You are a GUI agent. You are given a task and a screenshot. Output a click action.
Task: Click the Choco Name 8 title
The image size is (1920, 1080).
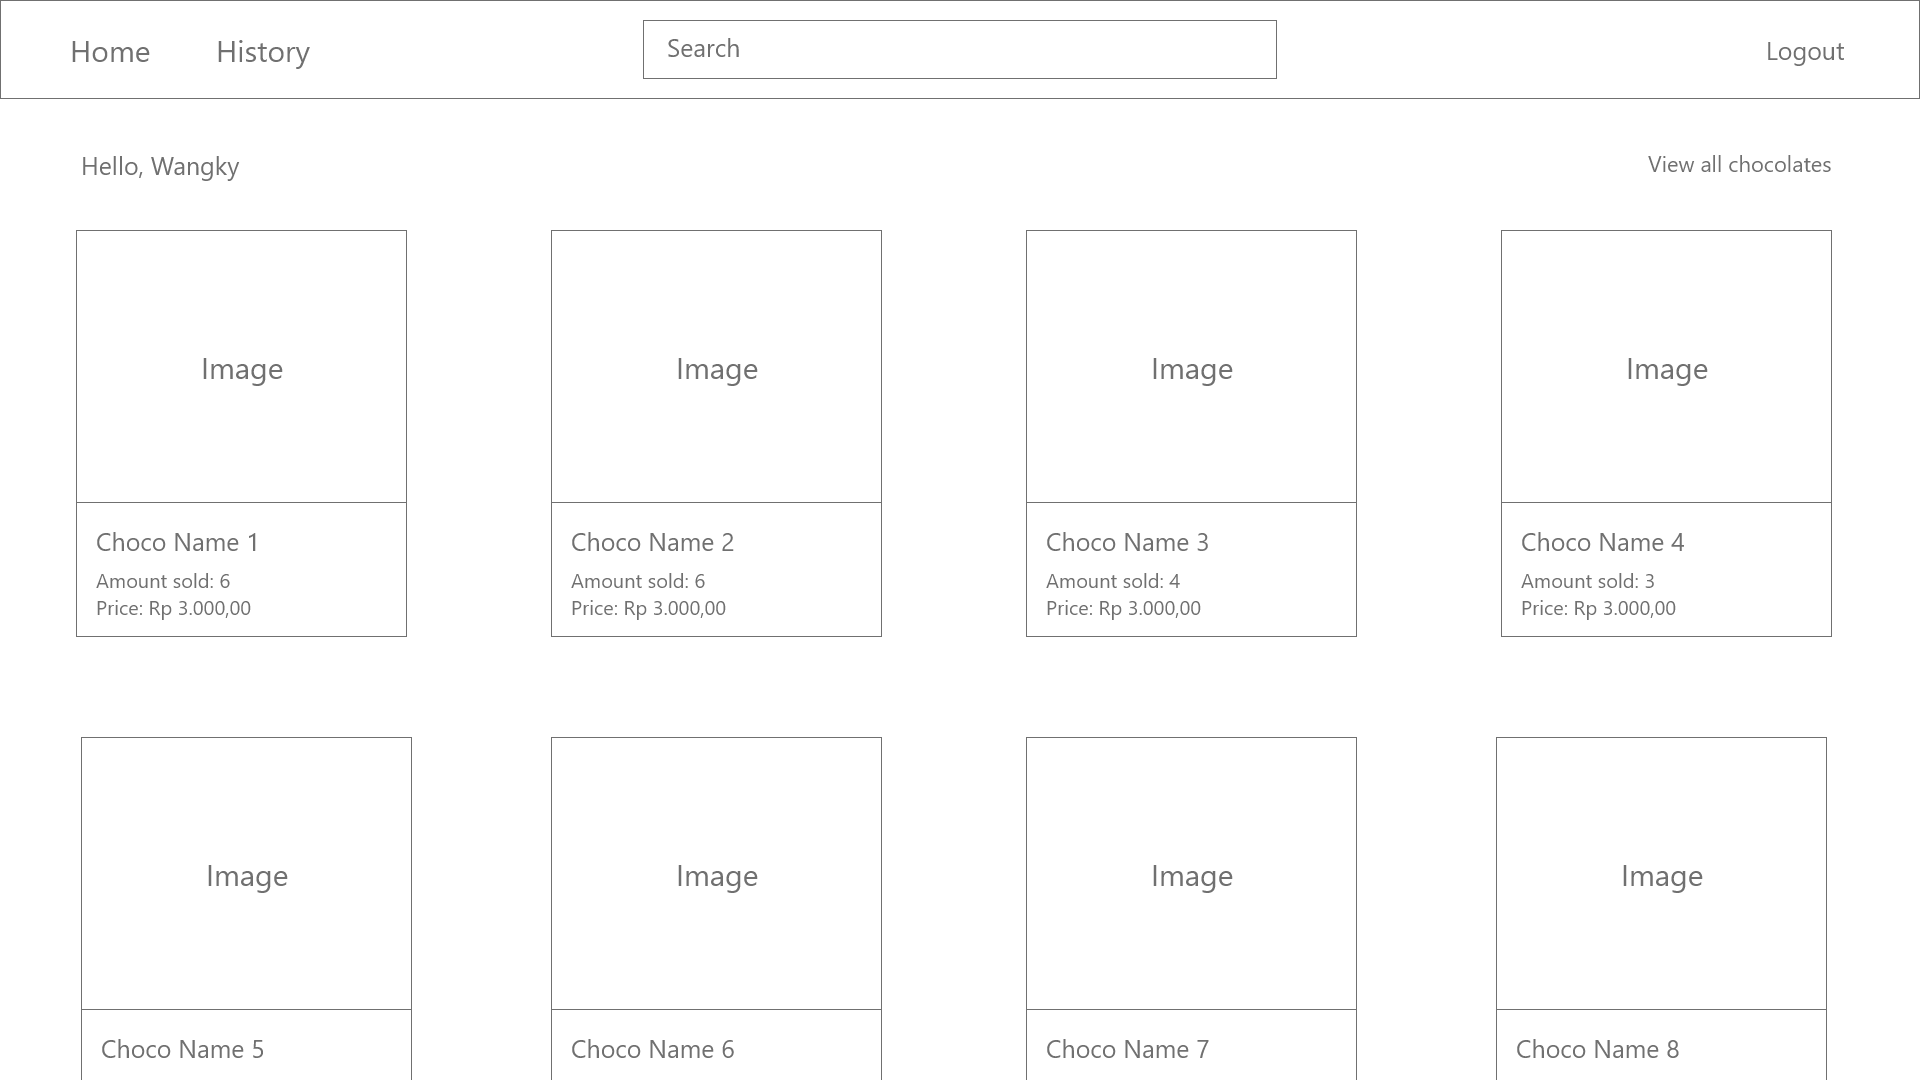tap(1597, 1050)
